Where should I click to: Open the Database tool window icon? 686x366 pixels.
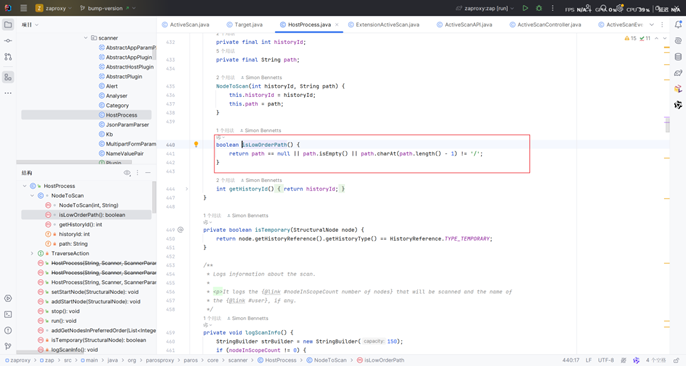[x=678, y=57]
